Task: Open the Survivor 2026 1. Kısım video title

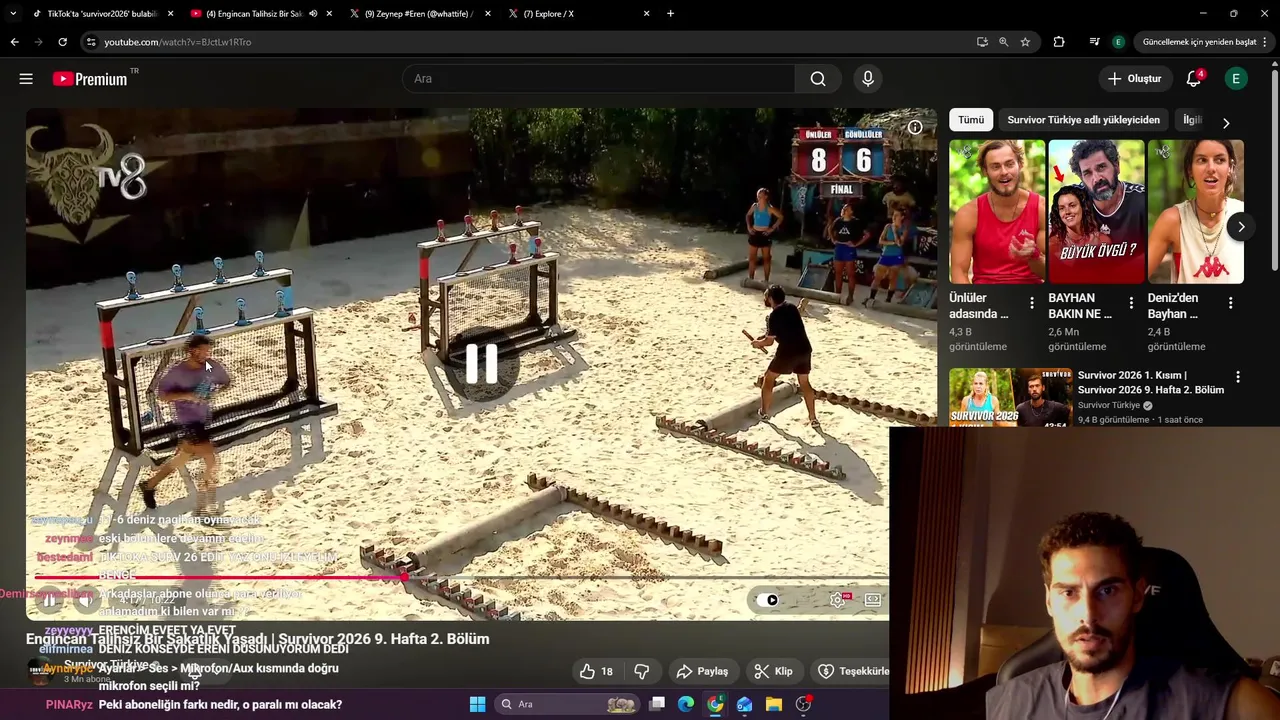Action: (1151, 382)
